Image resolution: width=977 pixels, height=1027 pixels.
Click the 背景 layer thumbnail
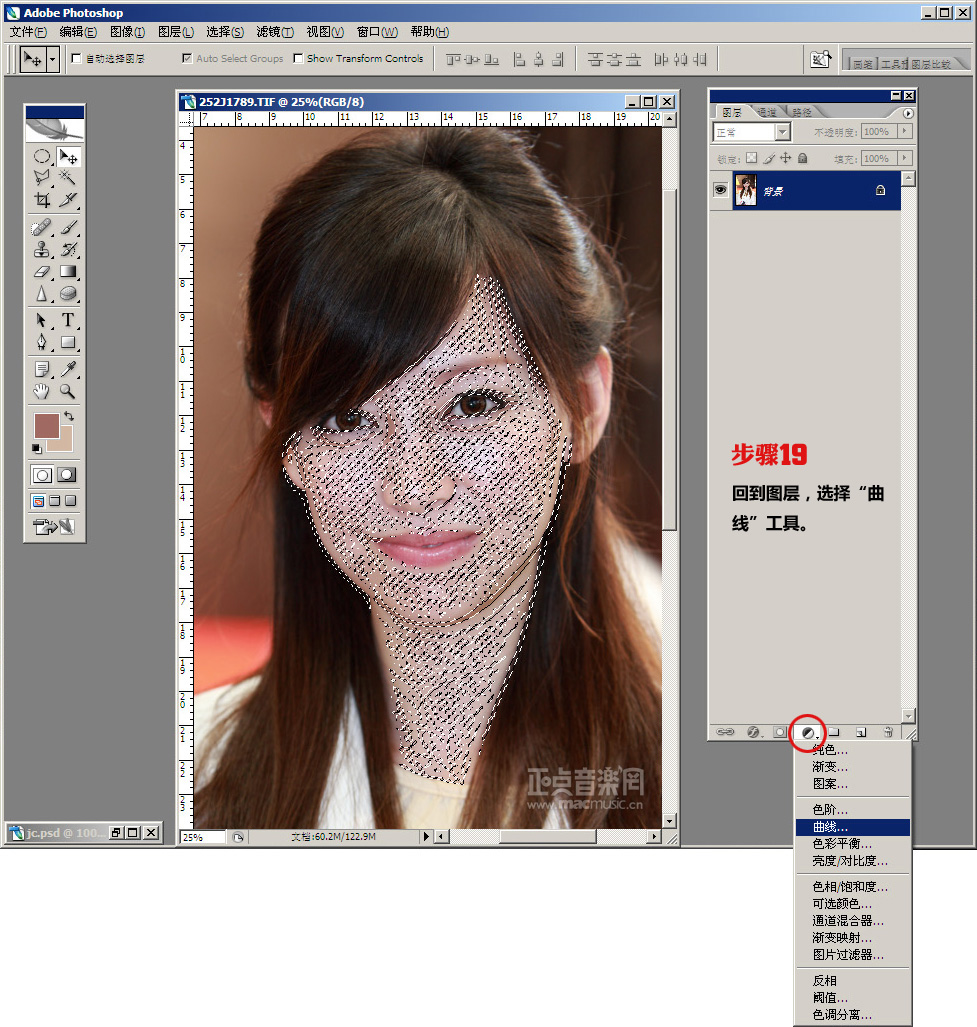point(746,190)
